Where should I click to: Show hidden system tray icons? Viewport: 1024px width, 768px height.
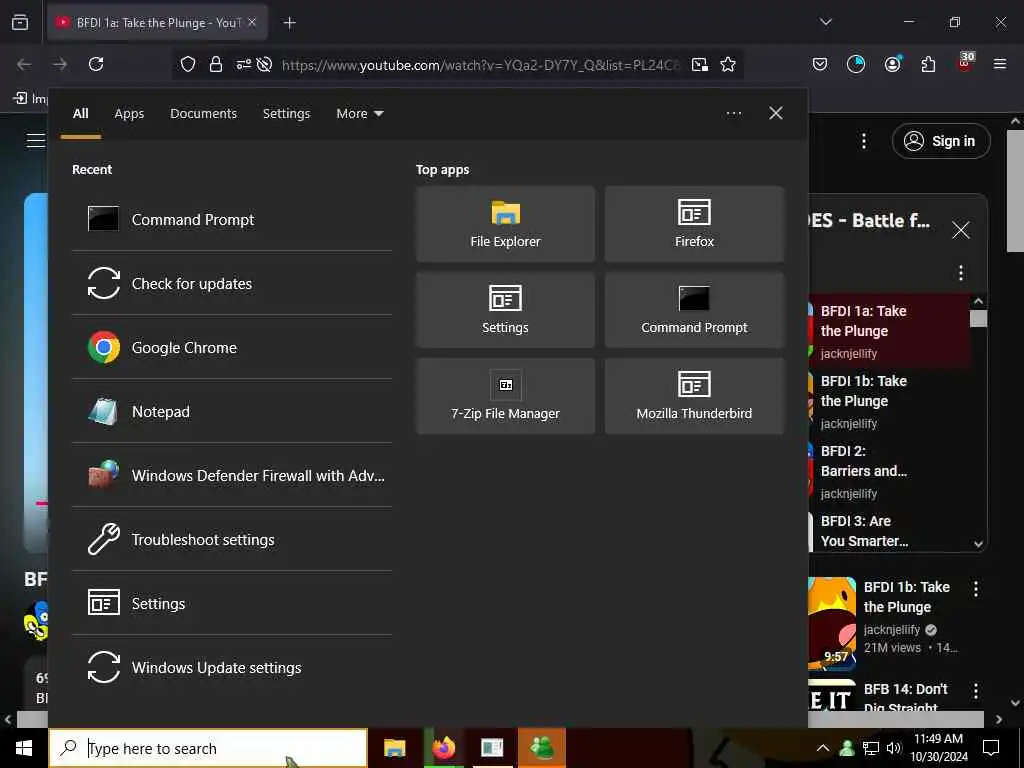823,748
